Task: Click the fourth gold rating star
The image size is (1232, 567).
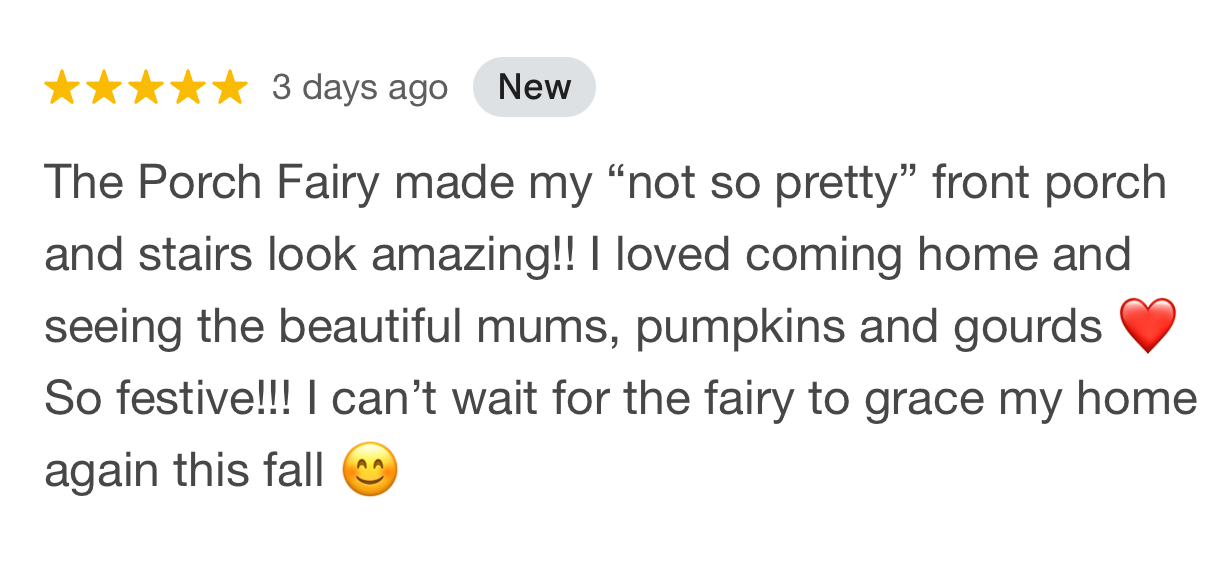Action: pyautogui.click(x=187, y=88)
